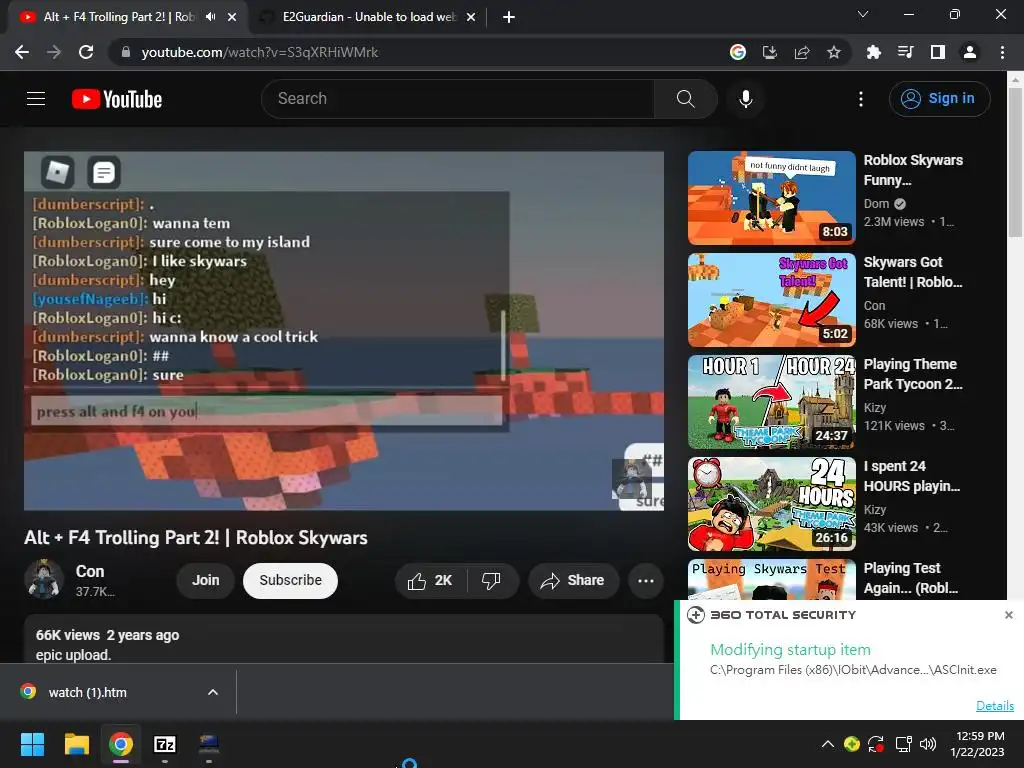The width and height of the screenshot is (1024, 768).
Task: Open the YouTube hamburger guide menu
Action: pyautogui.click(x=36, y=99)
